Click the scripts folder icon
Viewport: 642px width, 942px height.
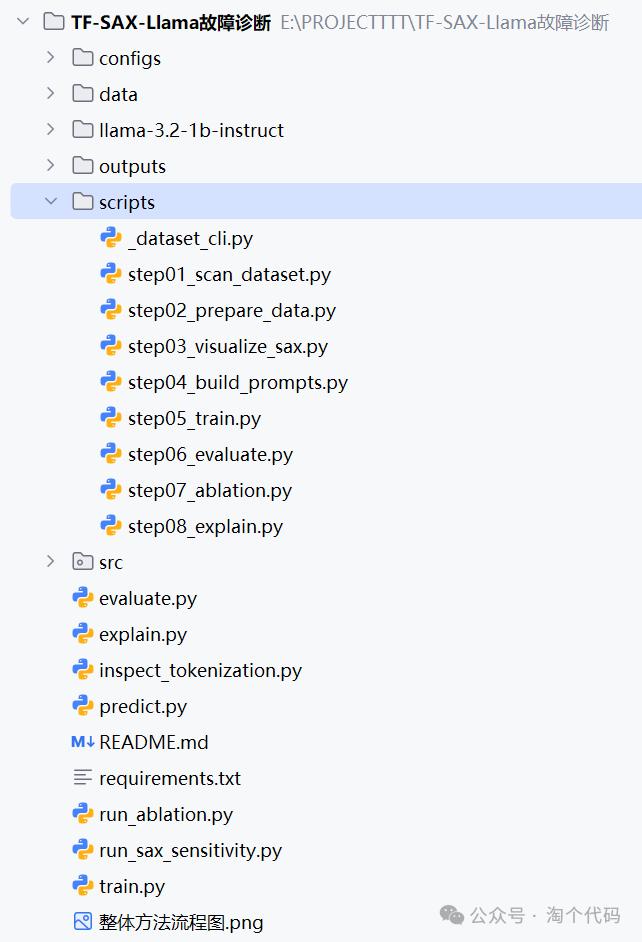83,202
